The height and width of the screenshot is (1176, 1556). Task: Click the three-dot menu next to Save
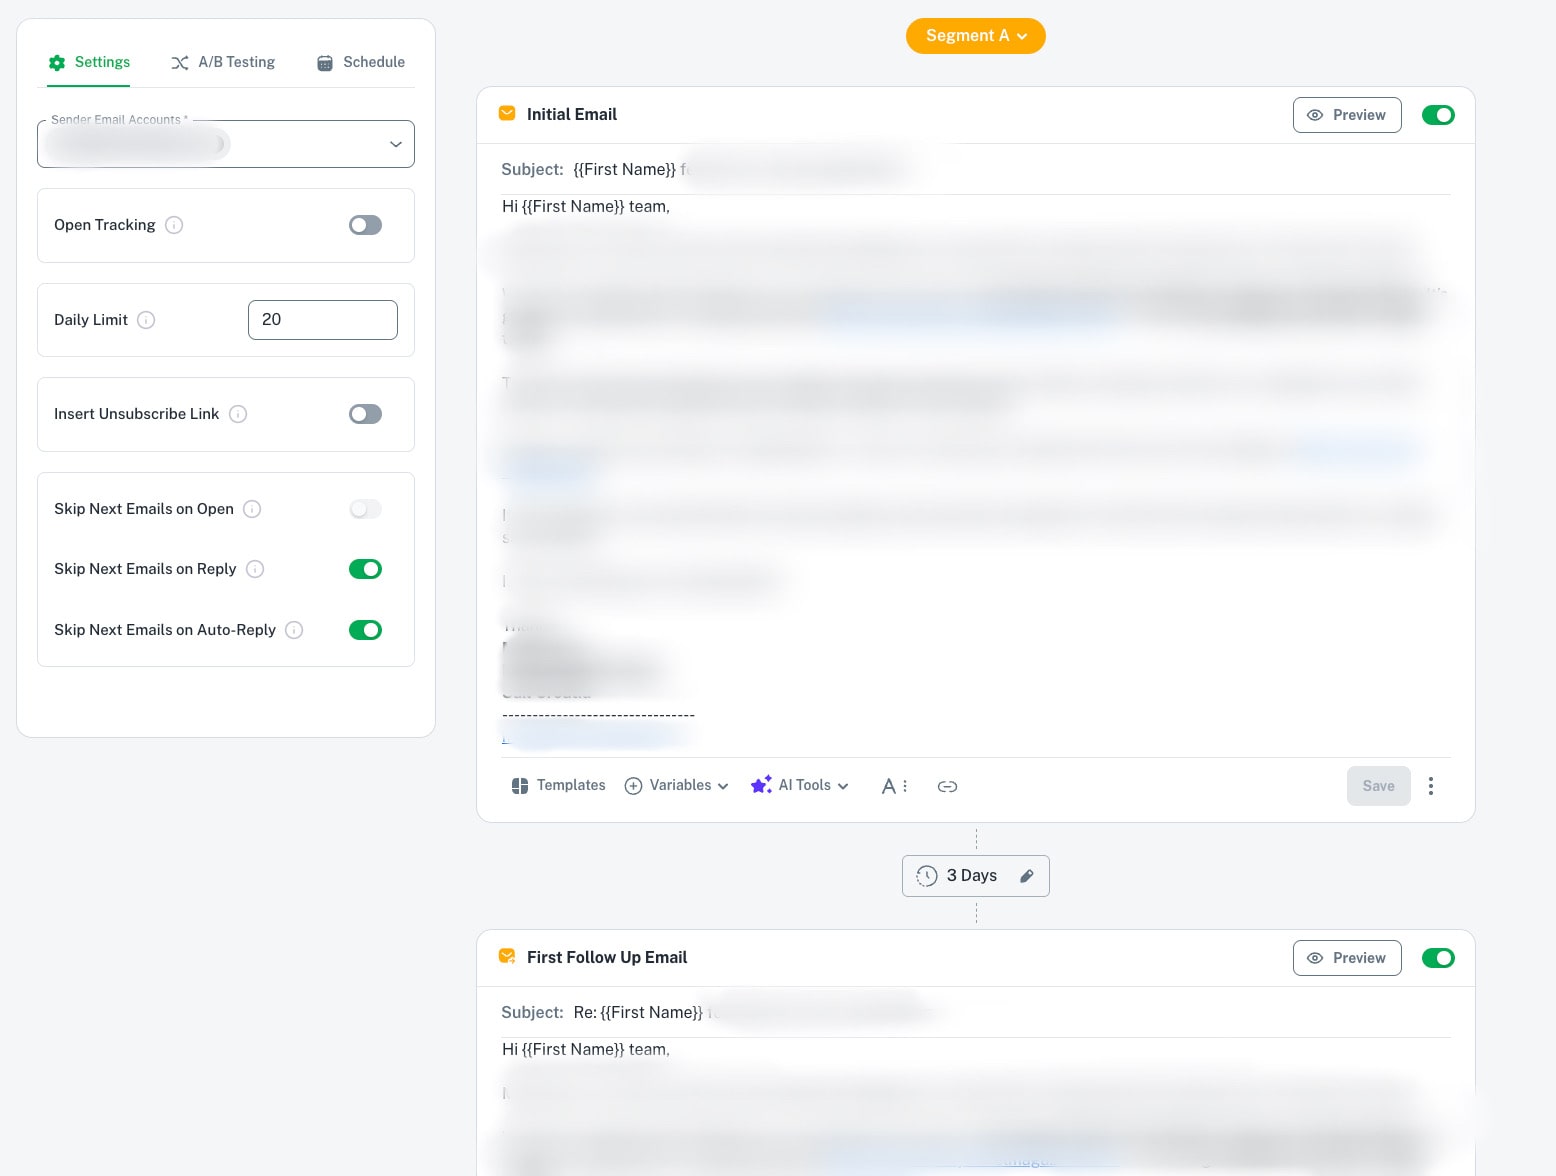[1431, 786]
